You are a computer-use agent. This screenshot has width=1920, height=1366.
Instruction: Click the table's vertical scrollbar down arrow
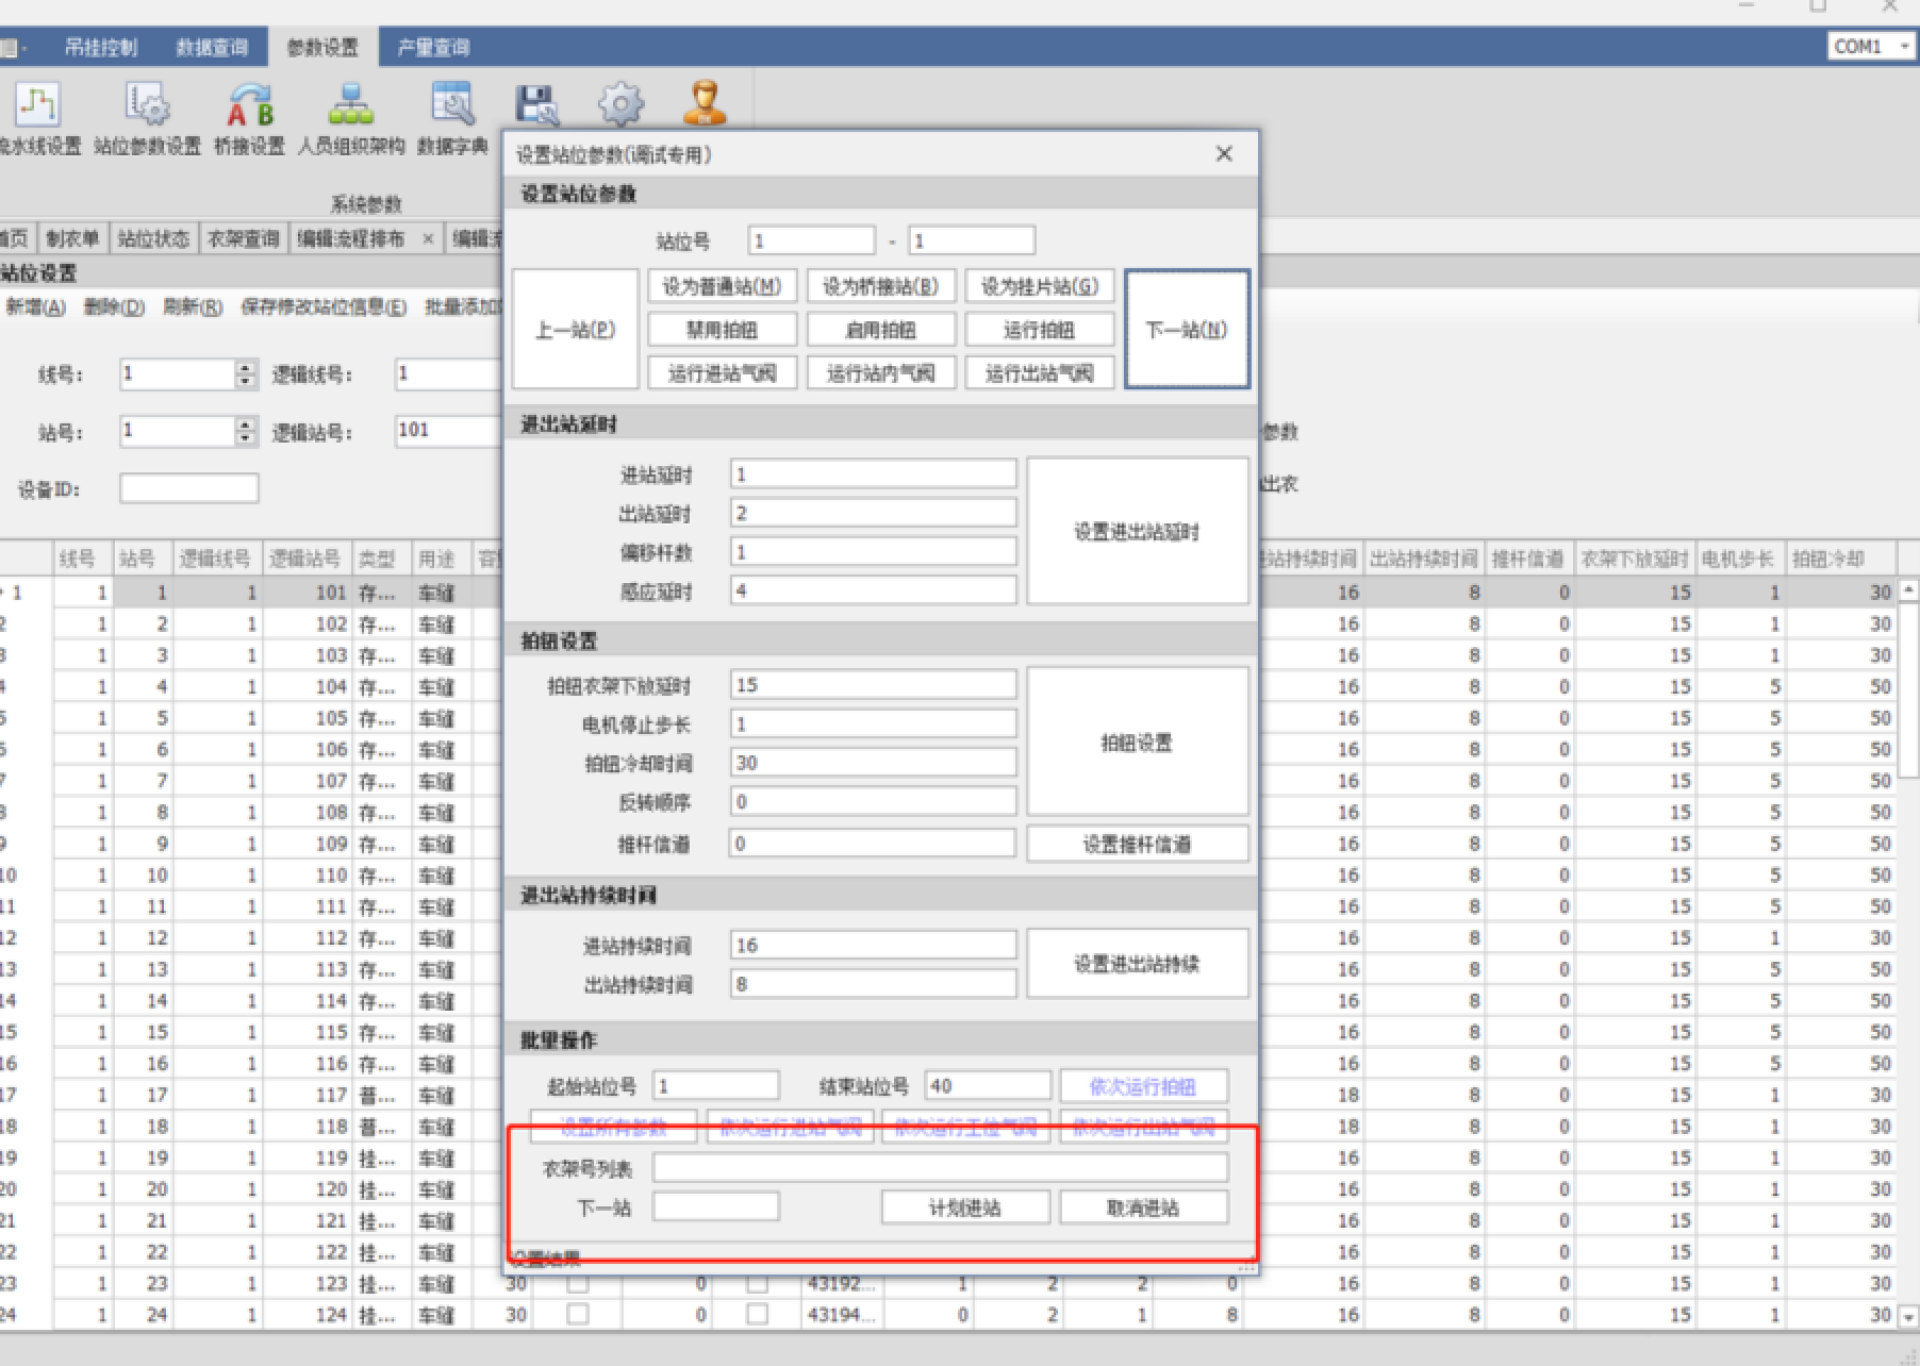pos(1908,1316)
